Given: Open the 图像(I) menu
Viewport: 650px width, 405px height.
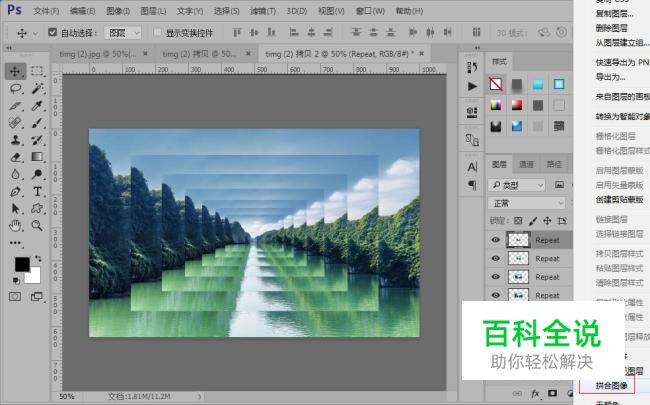Looking at the screenshot, I should [118, 11].
